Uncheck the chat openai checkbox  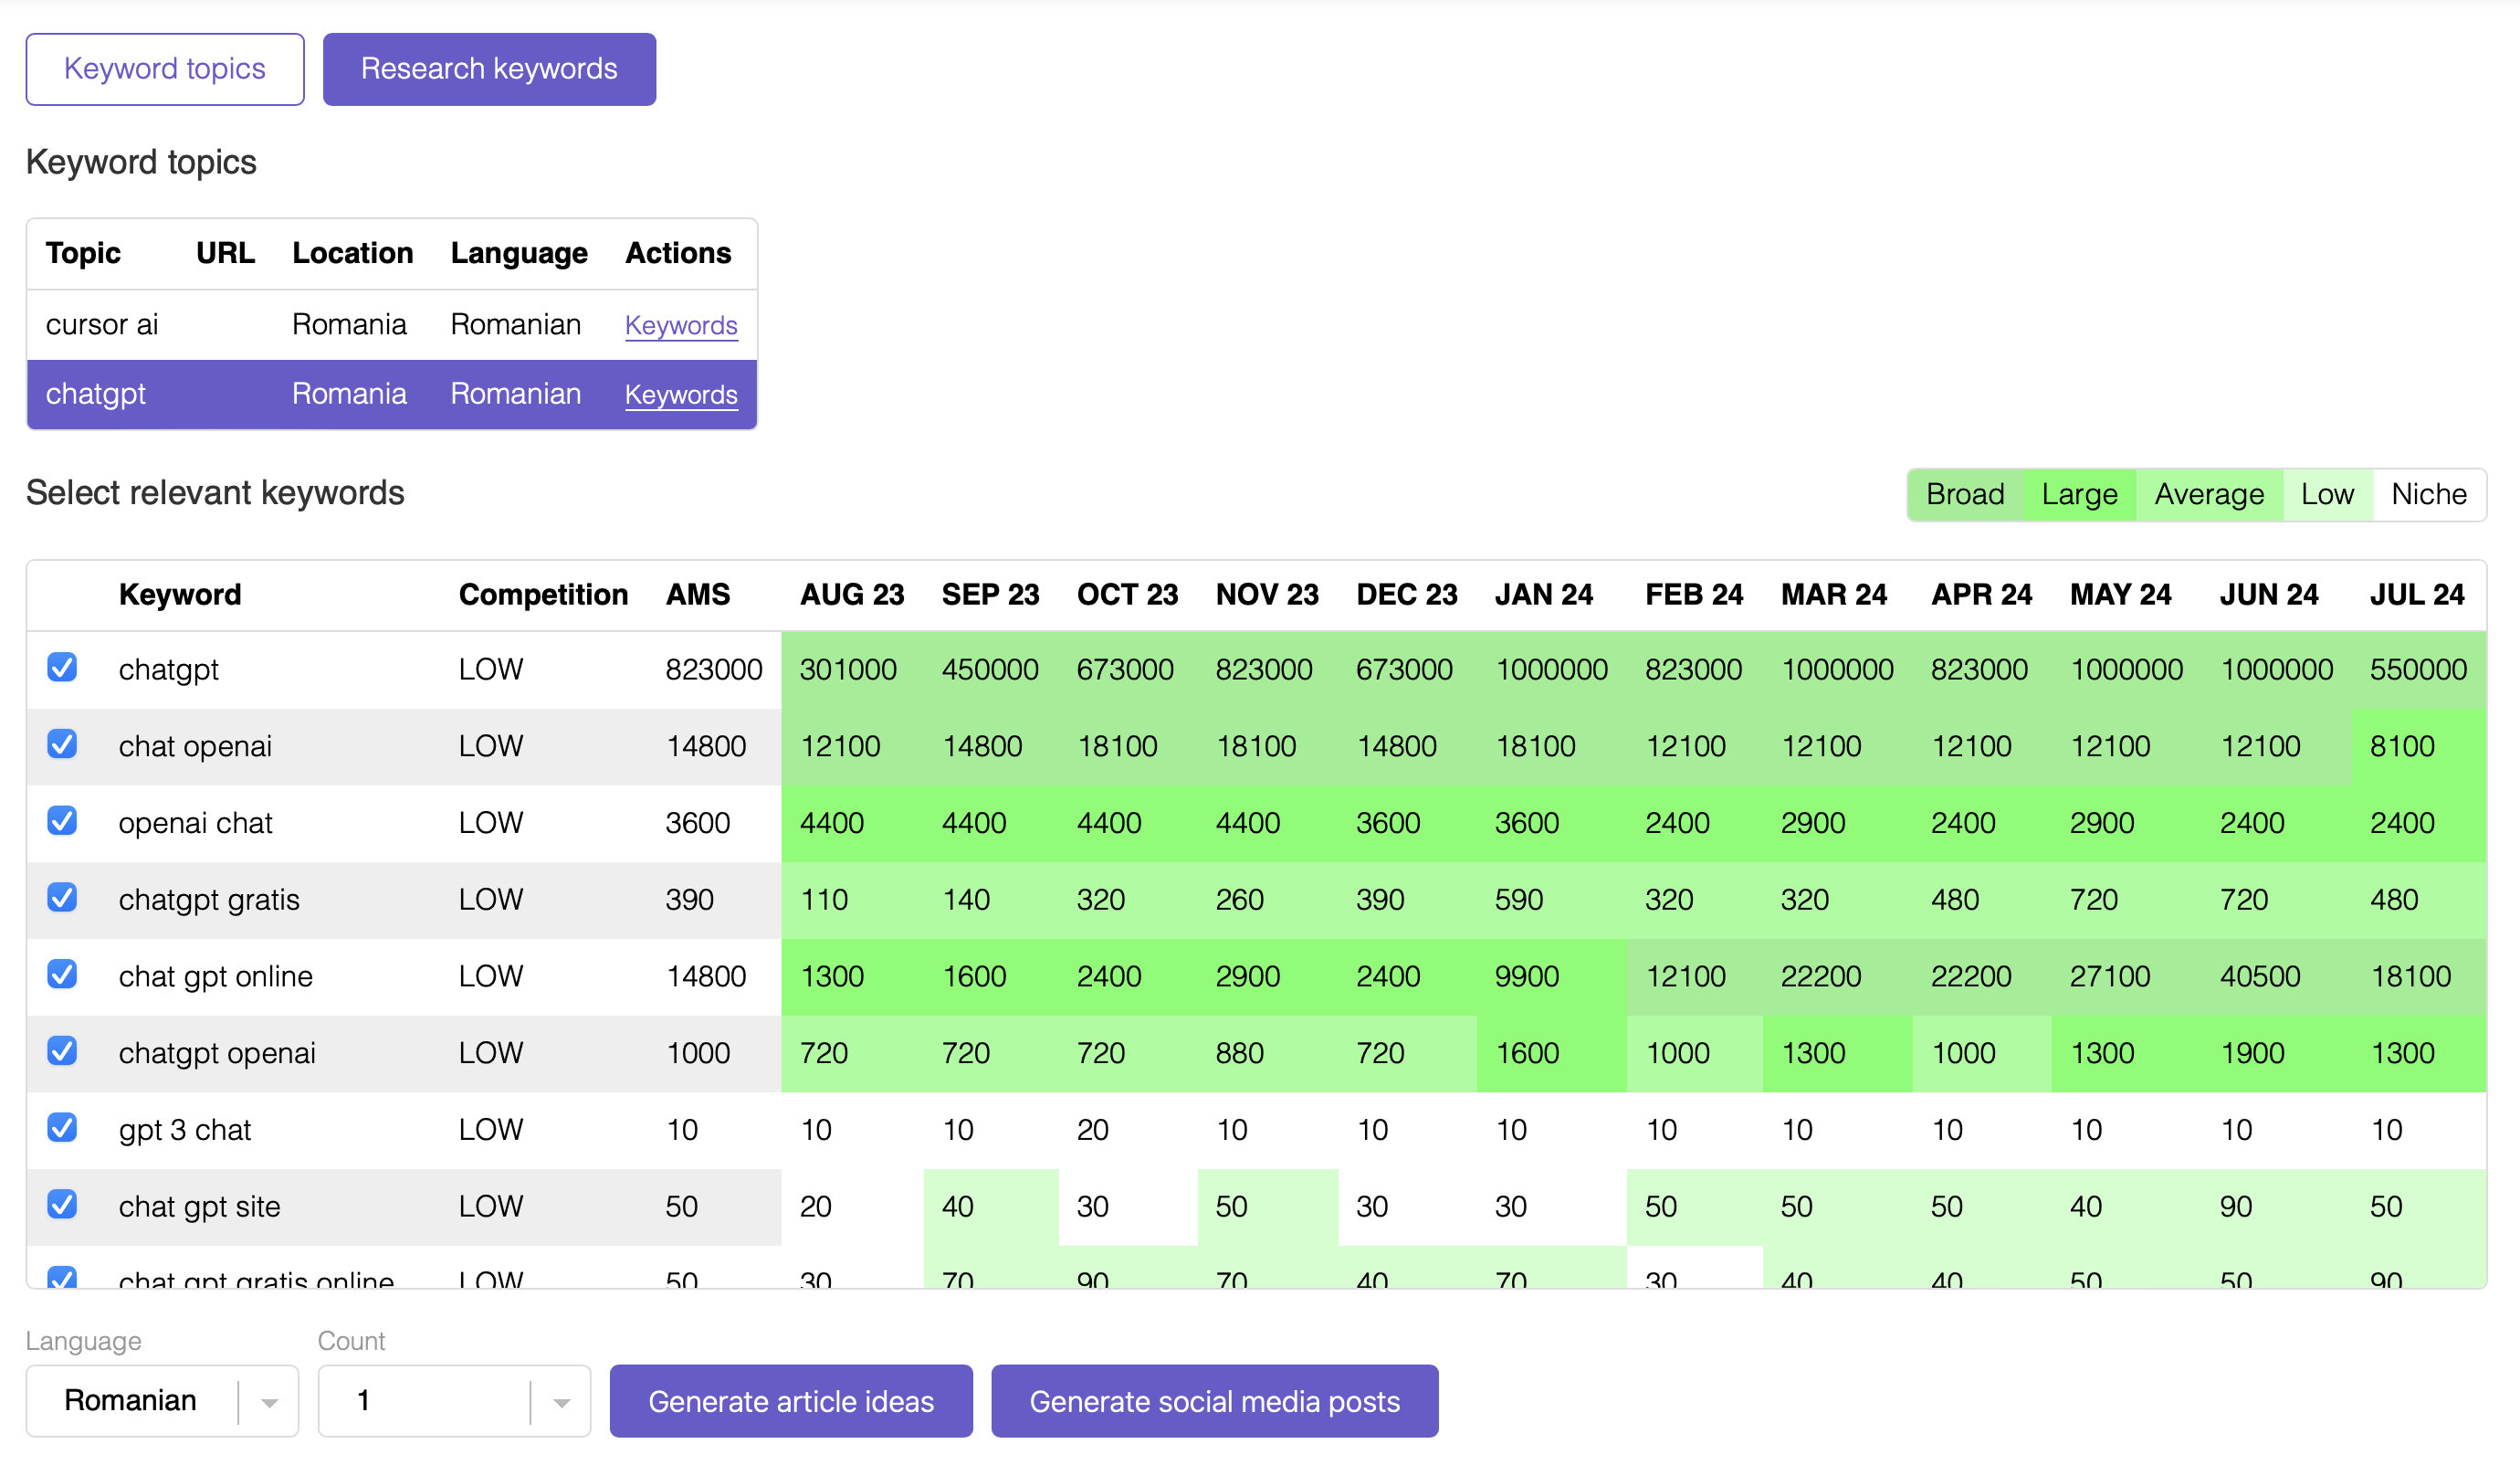point(63,744)
